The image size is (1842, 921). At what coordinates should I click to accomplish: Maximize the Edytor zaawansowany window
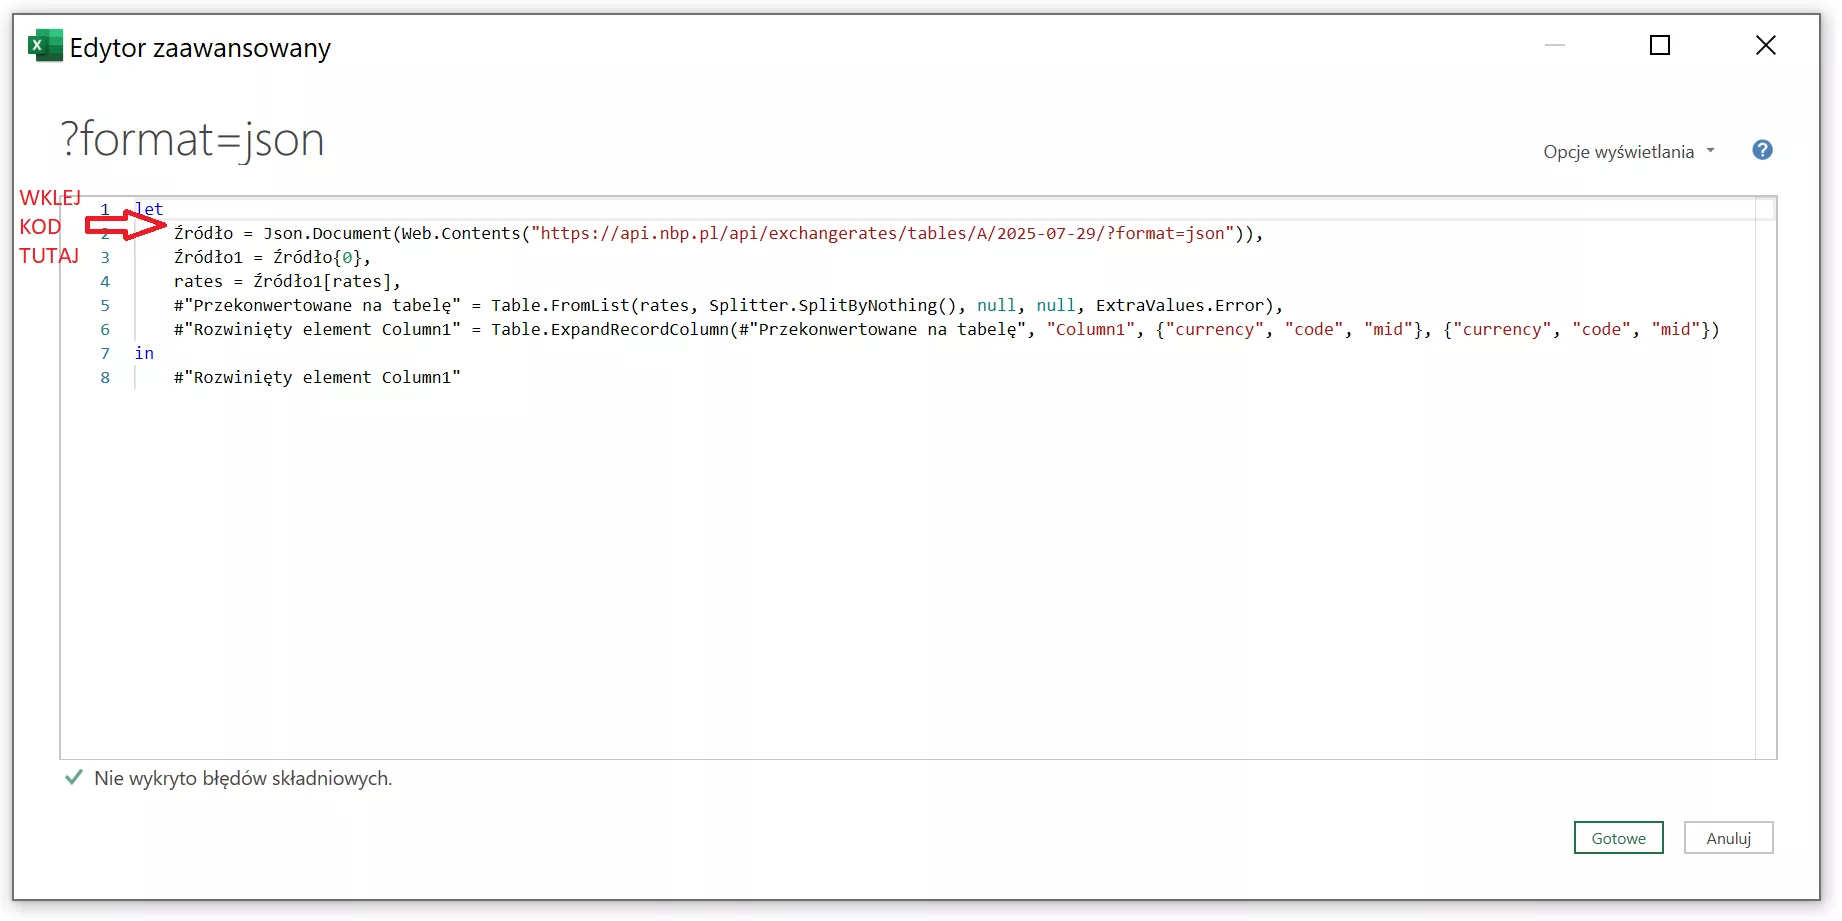coord(1659,46)
